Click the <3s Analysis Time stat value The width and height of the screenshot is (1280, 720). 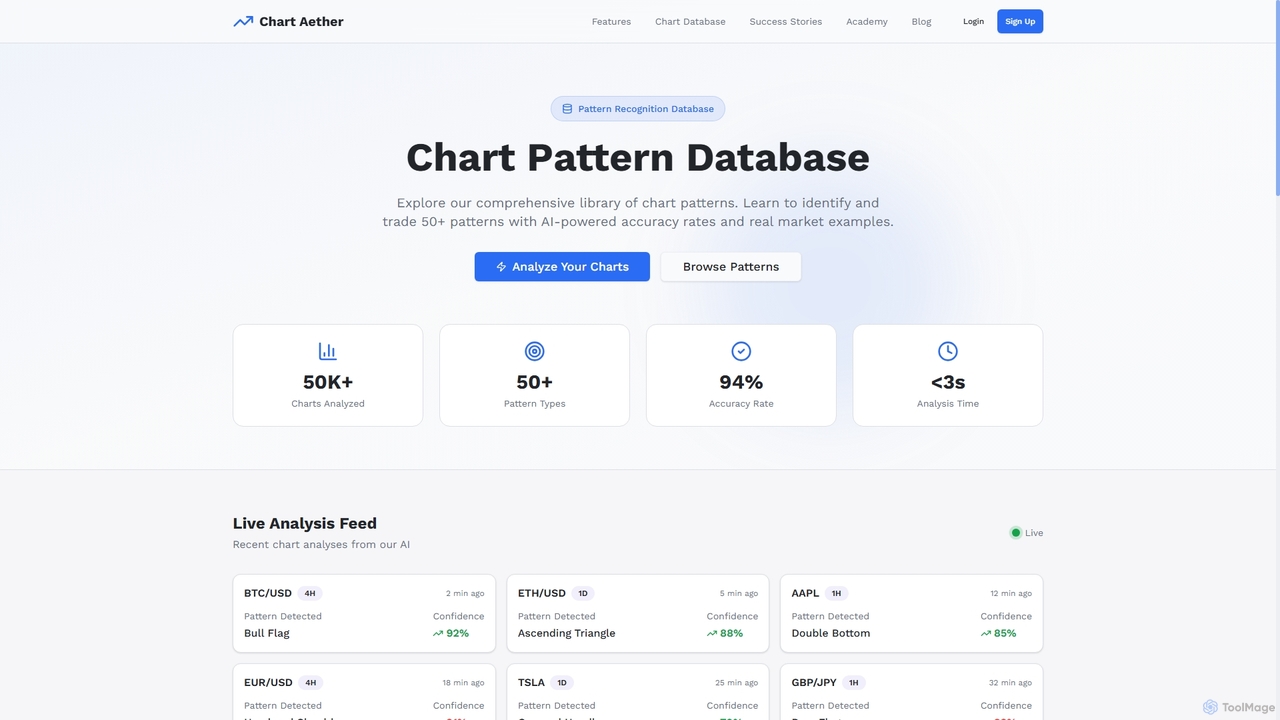[x=948, y=382]
